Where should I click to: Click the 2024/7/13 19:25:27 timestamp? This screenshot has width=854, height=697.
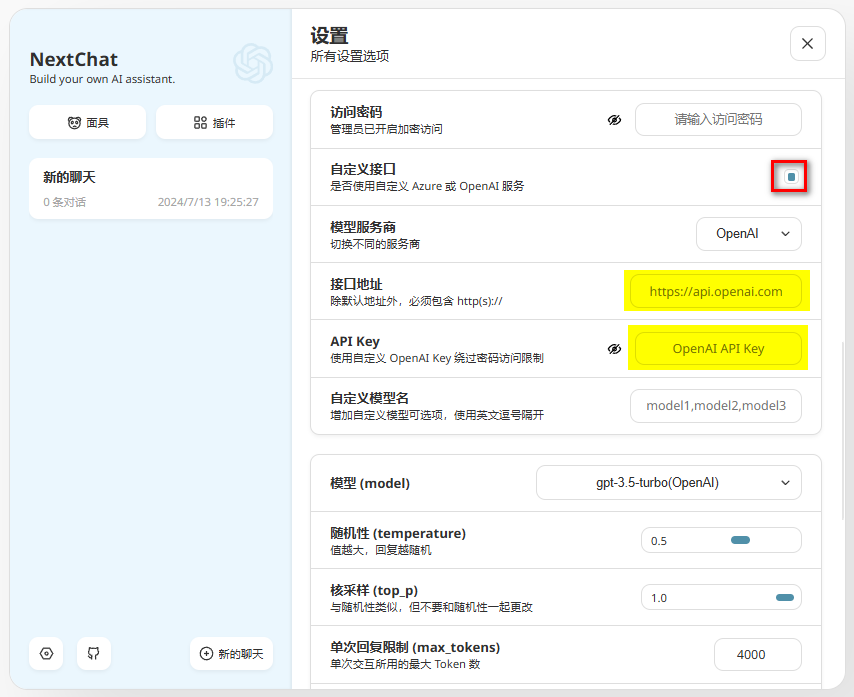(x=208, y=202)
